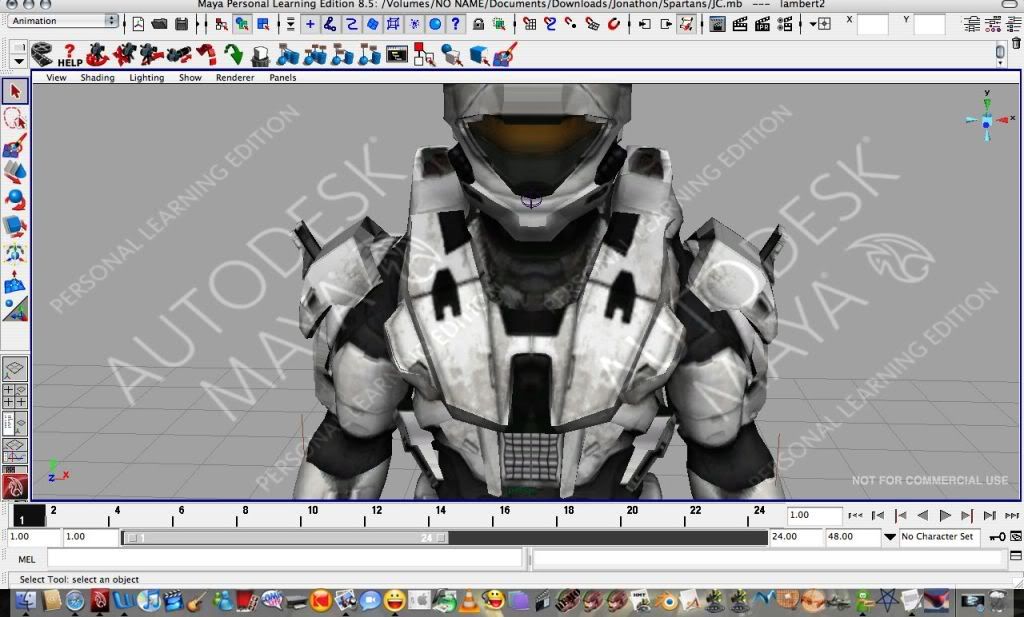Open the Animation menu set dropdown
The width and height of the screenshot is (1024, 617).
tap(63, 21)
